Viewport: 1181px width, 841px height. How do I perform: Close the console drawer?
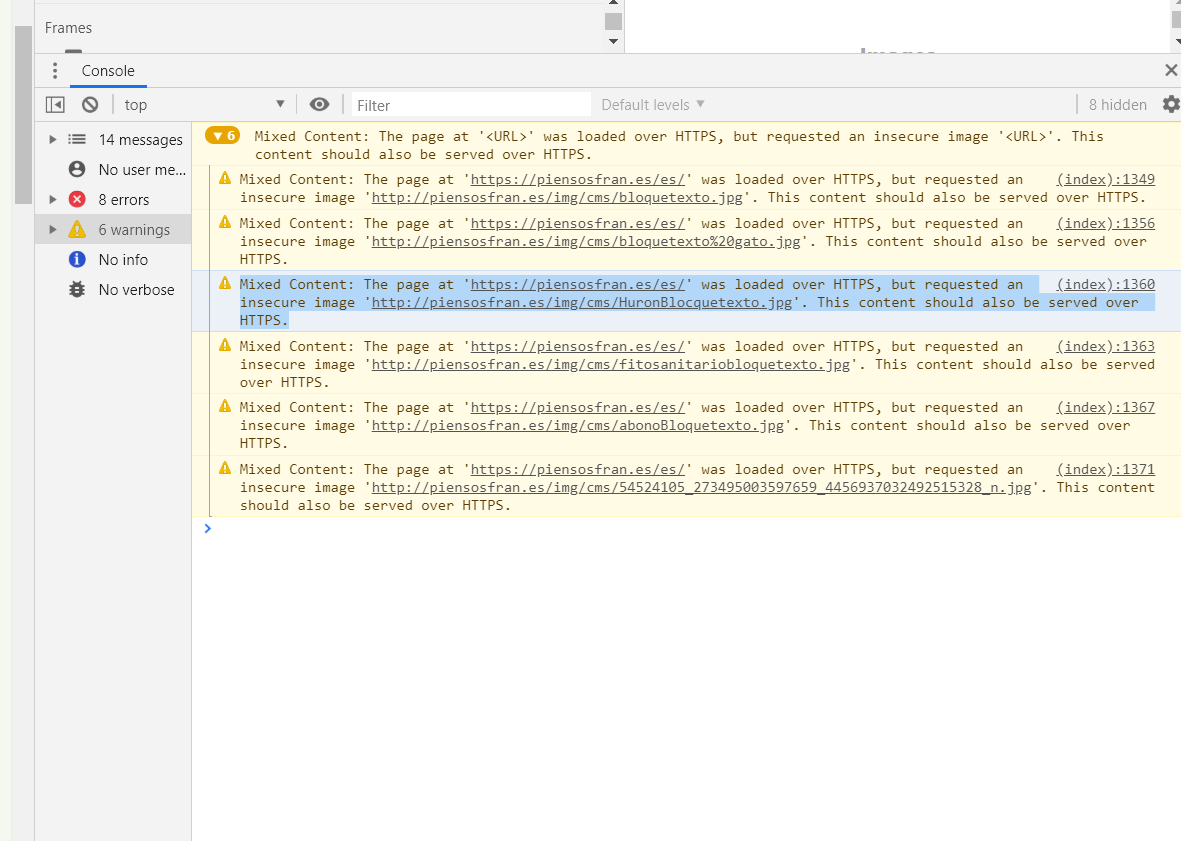(1170, 70)
